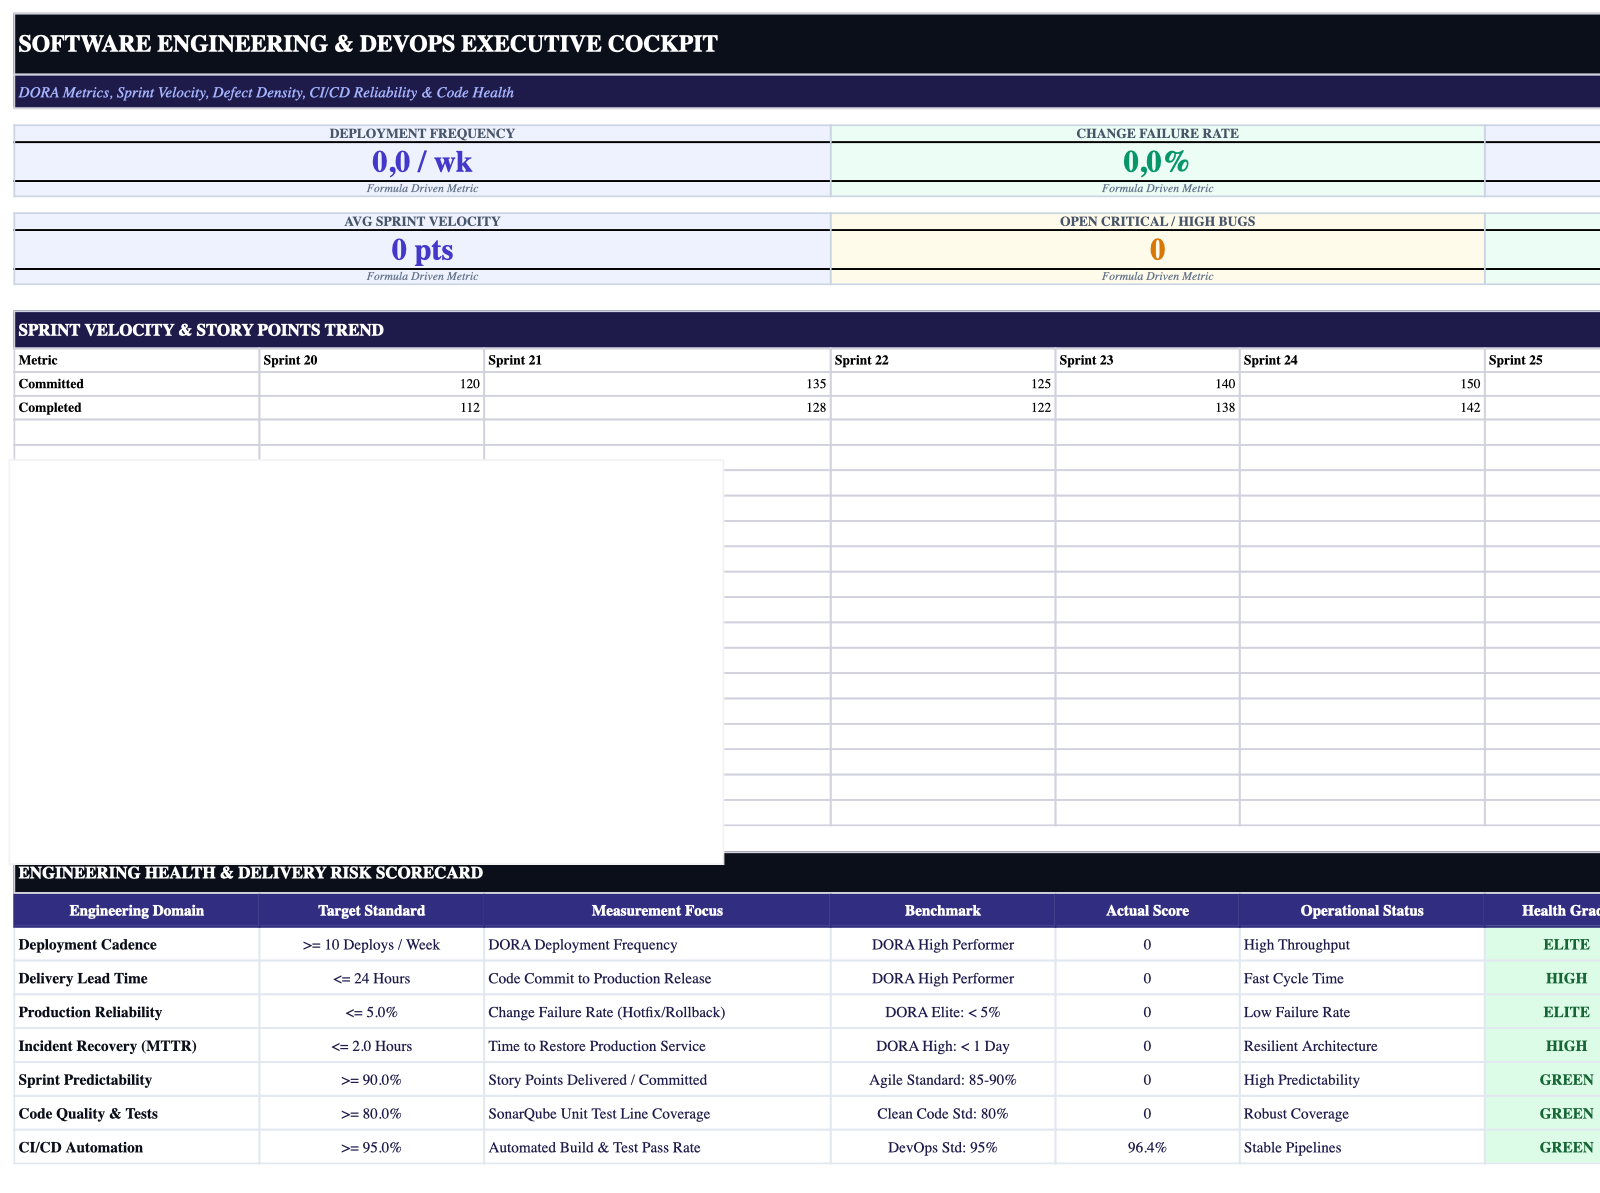
Task: Select OPEN CRITICAL / HIGH BUGS label
Action: [1157, 221]
